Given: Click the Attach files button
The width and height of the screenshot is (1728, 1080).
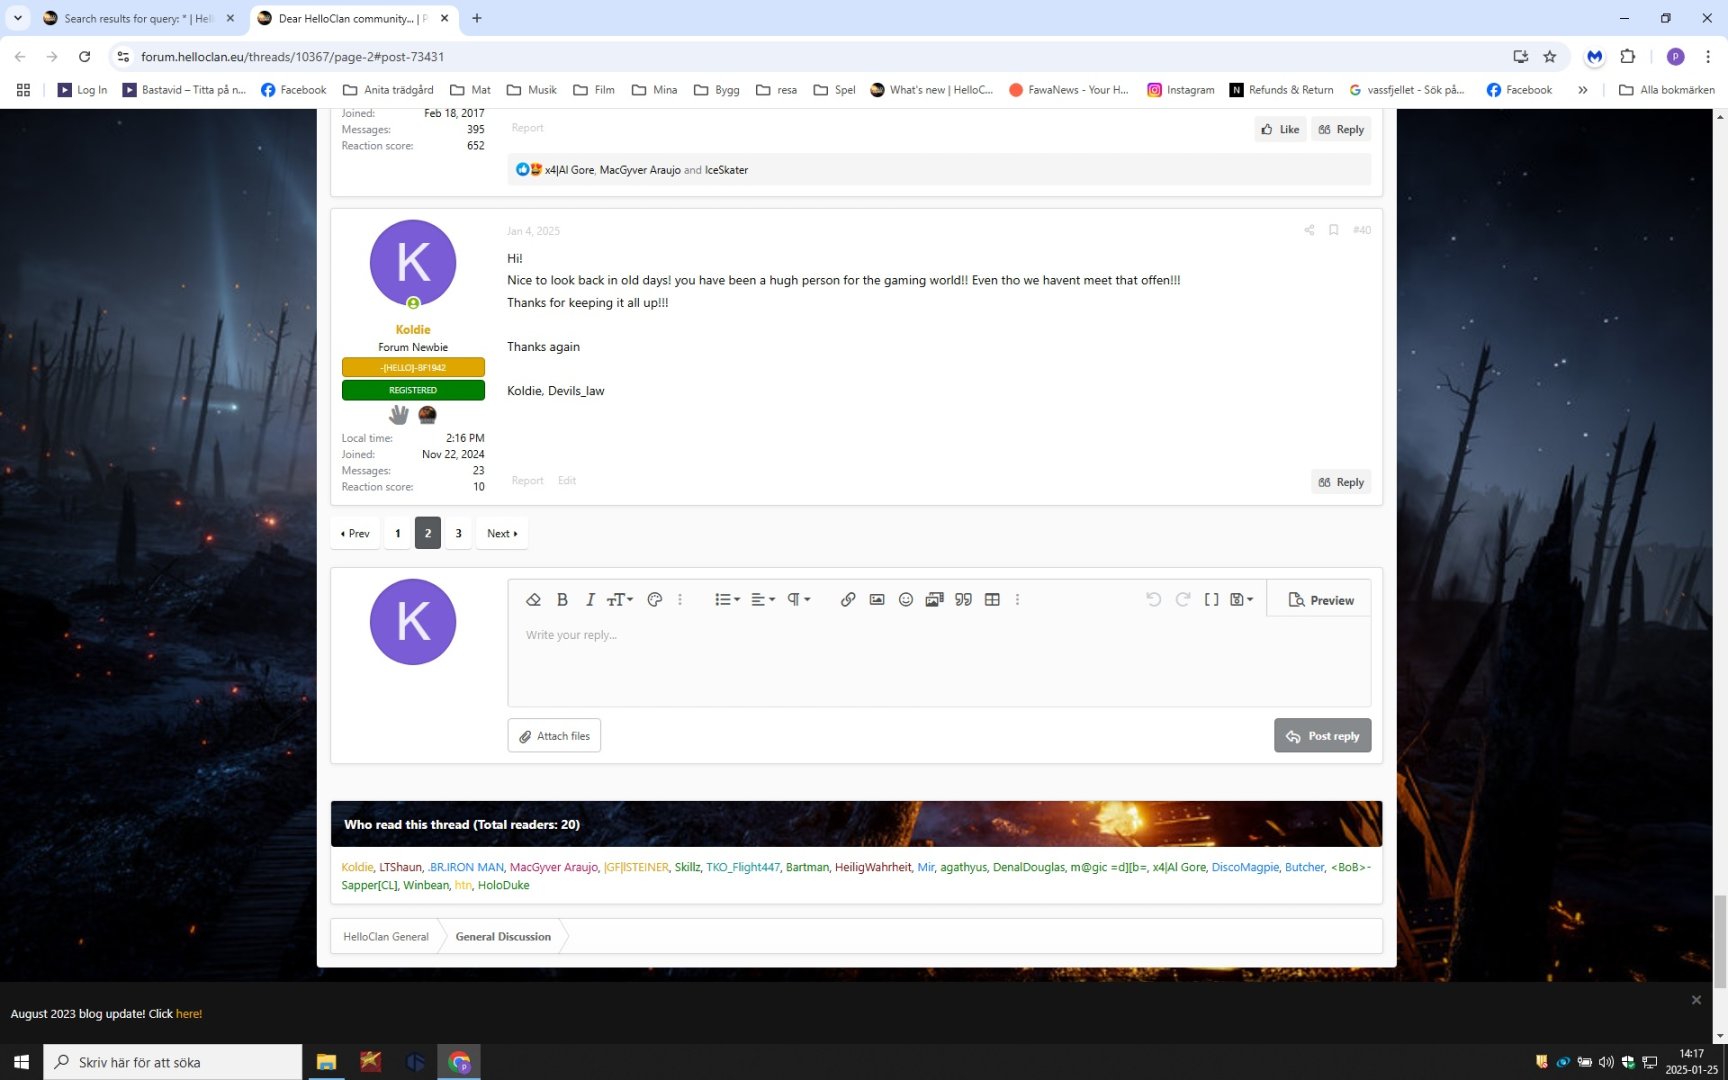Looking at the screenshot, I should pyautogui.click(x=554, y=736).
